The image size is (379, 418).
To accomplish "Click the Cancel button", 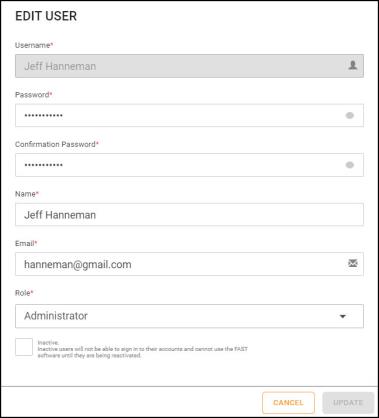I will (x=288, y=403).
